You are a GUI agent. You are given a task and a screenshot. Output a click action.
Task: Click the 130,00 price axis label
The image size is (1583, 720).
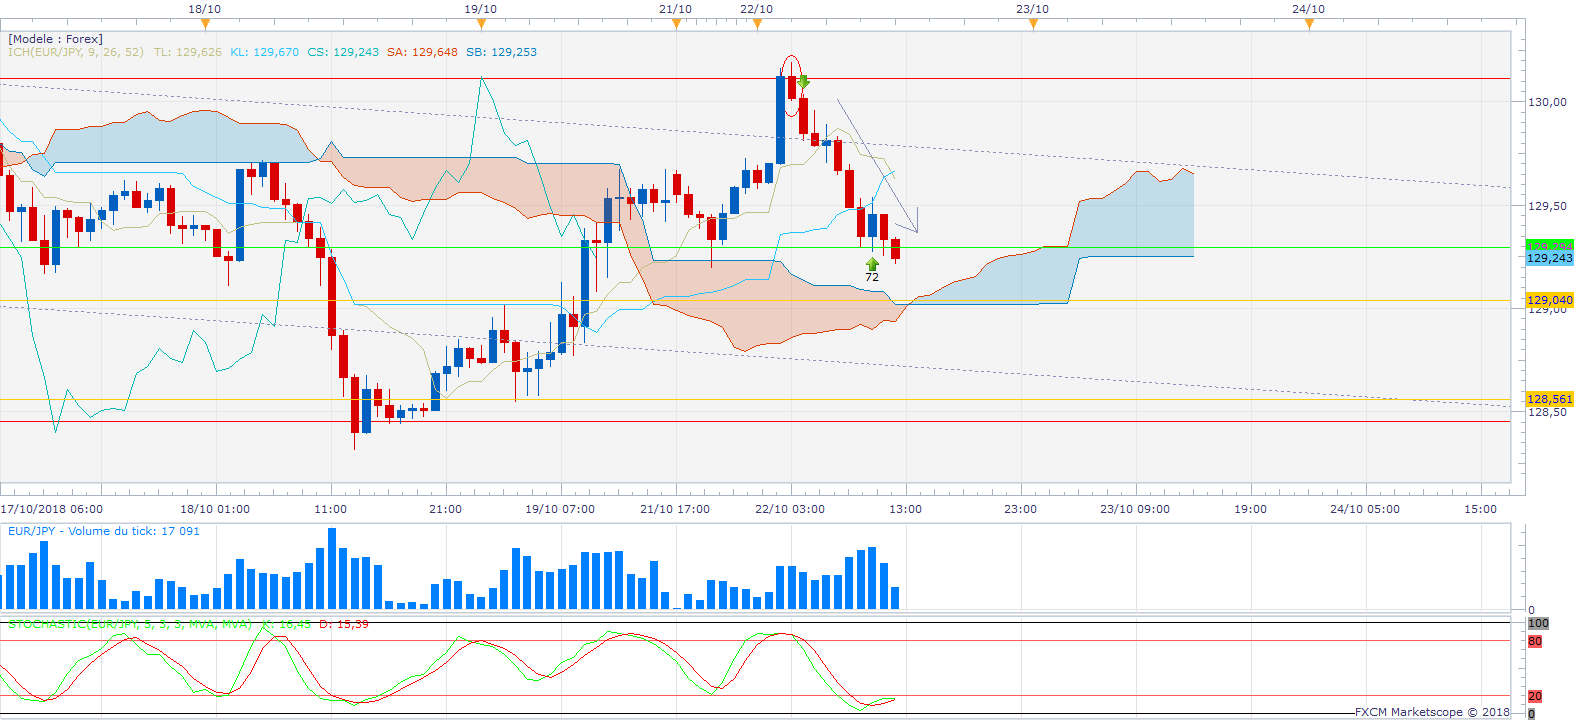[1547, 102]
